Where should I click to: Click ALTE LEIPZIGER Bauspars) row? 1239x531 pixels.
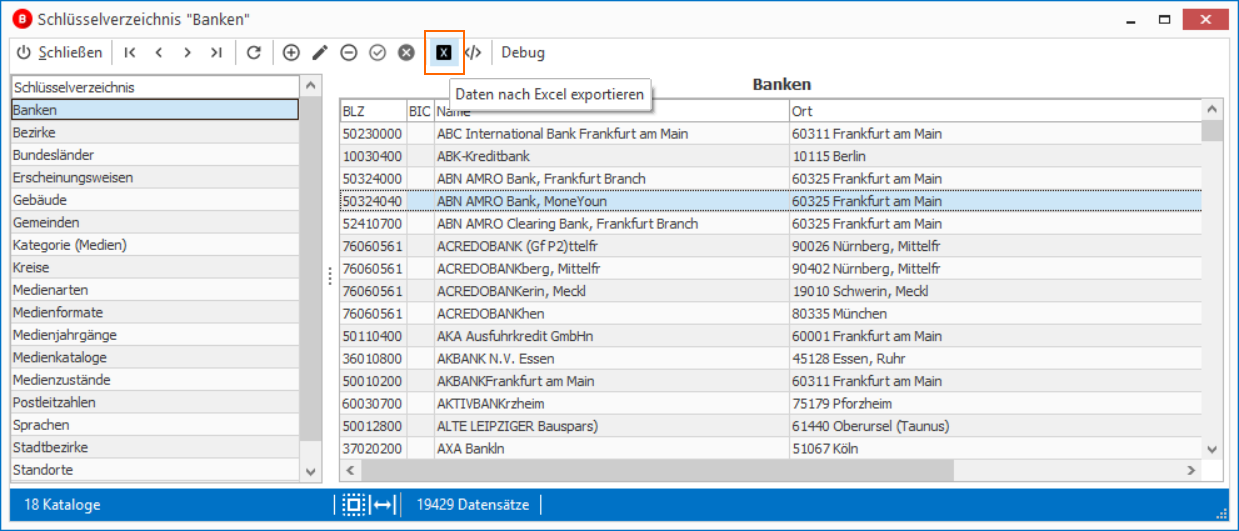pos(770,426)
